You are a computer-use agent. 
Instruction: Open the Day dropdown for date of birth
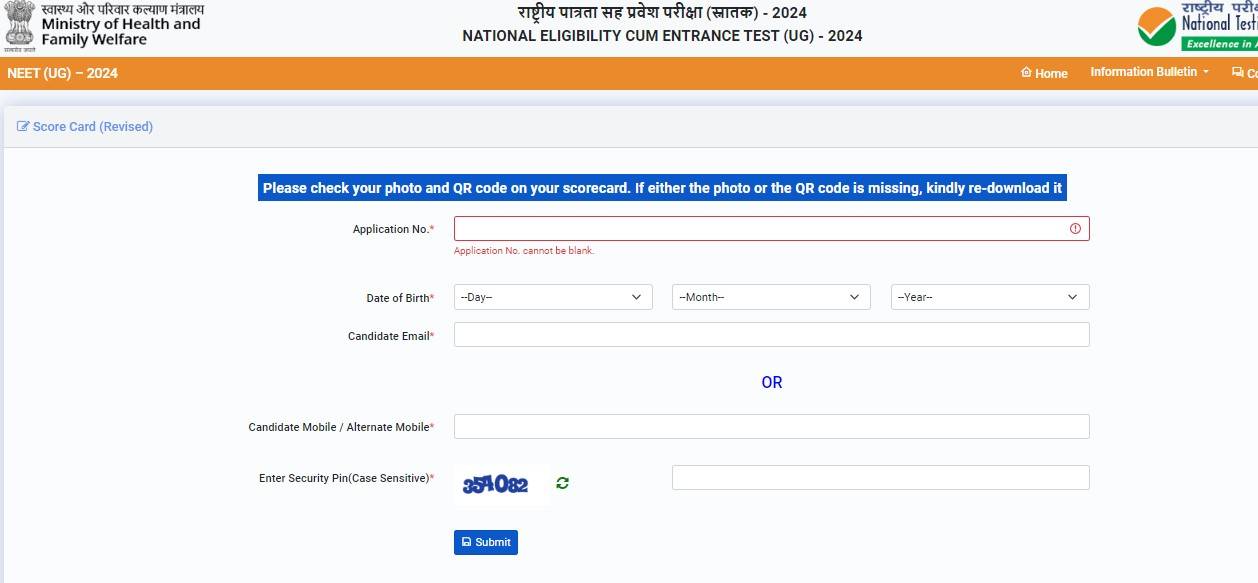553,297
